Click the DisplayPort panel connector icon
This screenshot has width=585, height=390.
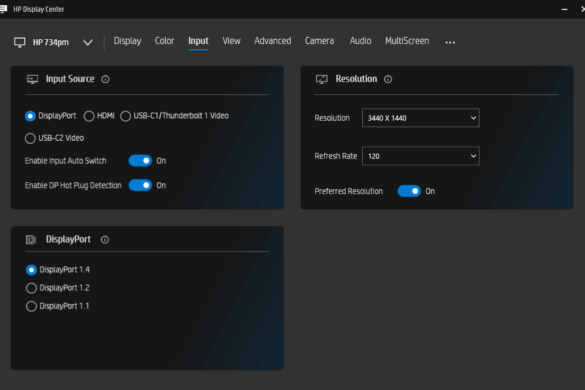click(x=31, y=240)
